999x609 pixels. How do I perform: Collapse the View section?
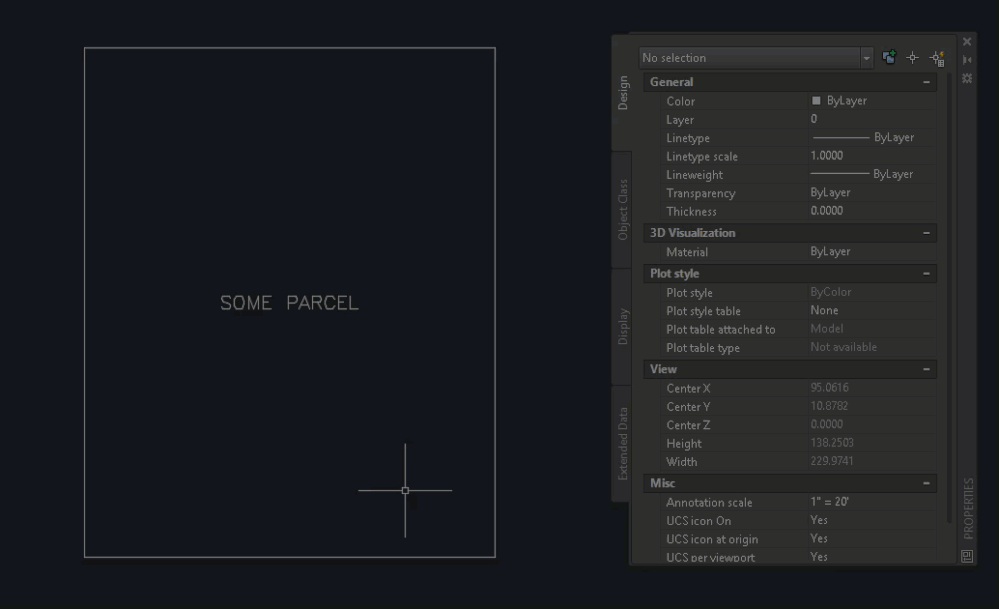pos(926,369)
